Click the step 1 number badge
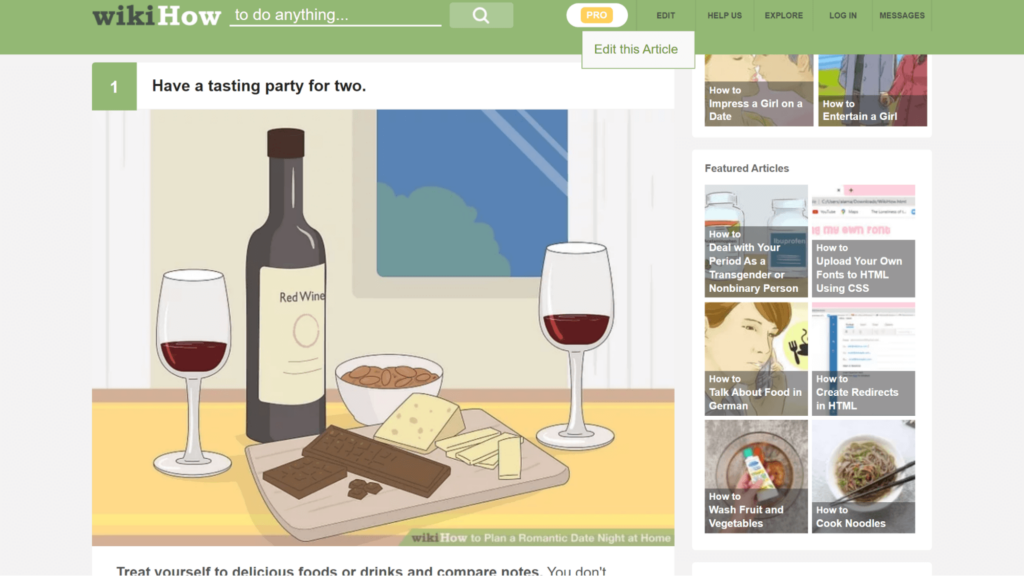The width and height of the screenshot is (1024, 576). click(114, 86)
